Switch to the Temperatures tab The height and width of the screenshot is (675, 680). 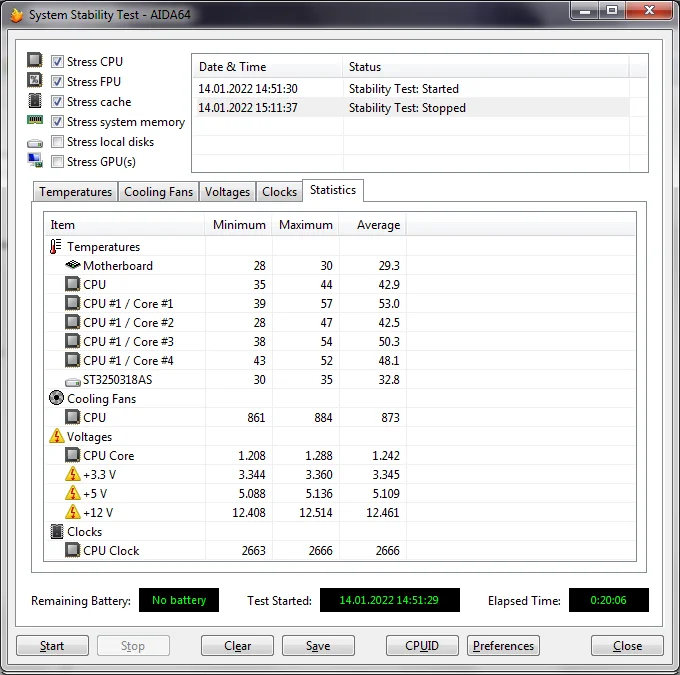coord(75,192)
